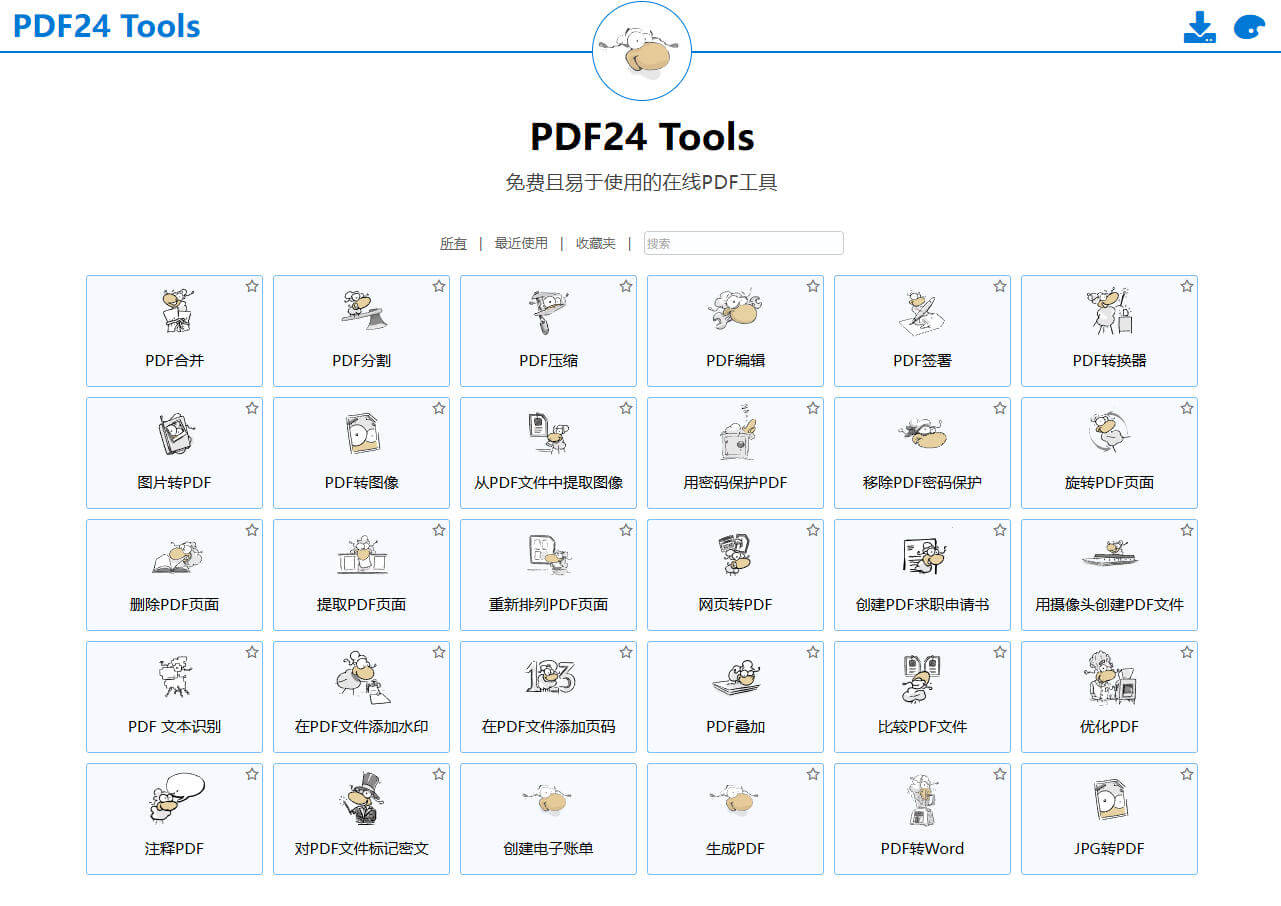This screenshot has height=906, width=1281.
Task: Go to PDF24 Tools home link
Action: [107, 26]
